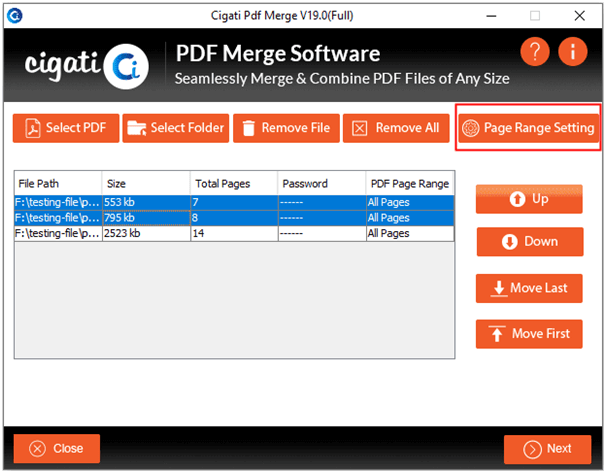Click Move Last button
606x473 pixels.
[529, 288]
